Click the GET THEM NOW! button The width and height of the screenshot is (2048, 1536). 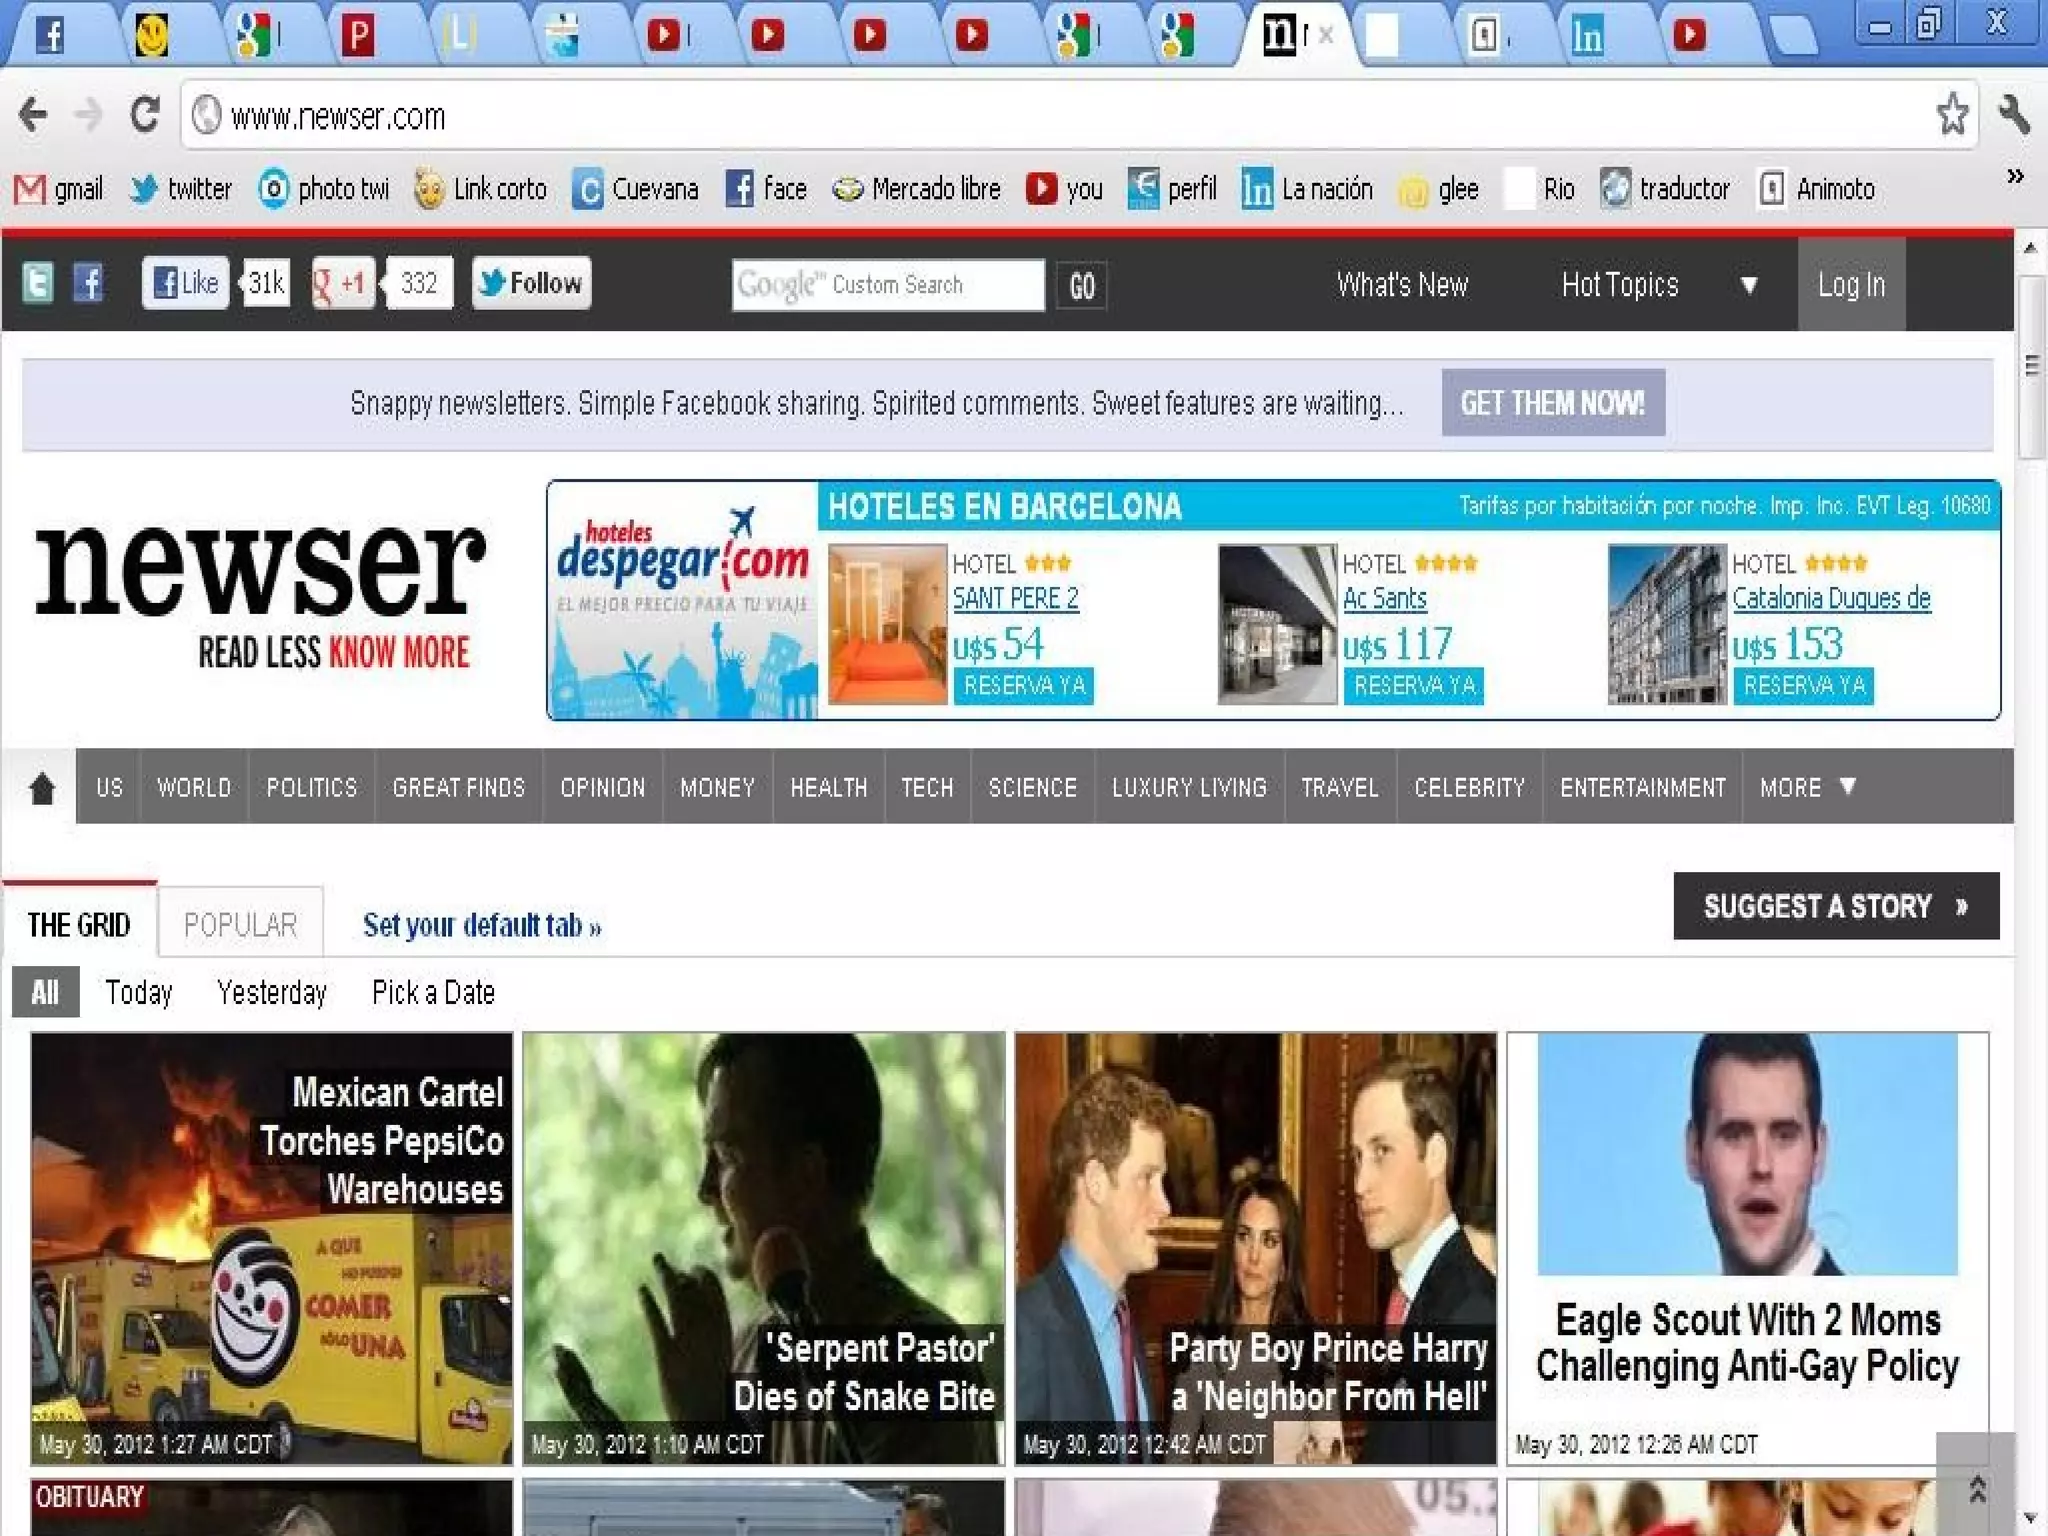1553,403
